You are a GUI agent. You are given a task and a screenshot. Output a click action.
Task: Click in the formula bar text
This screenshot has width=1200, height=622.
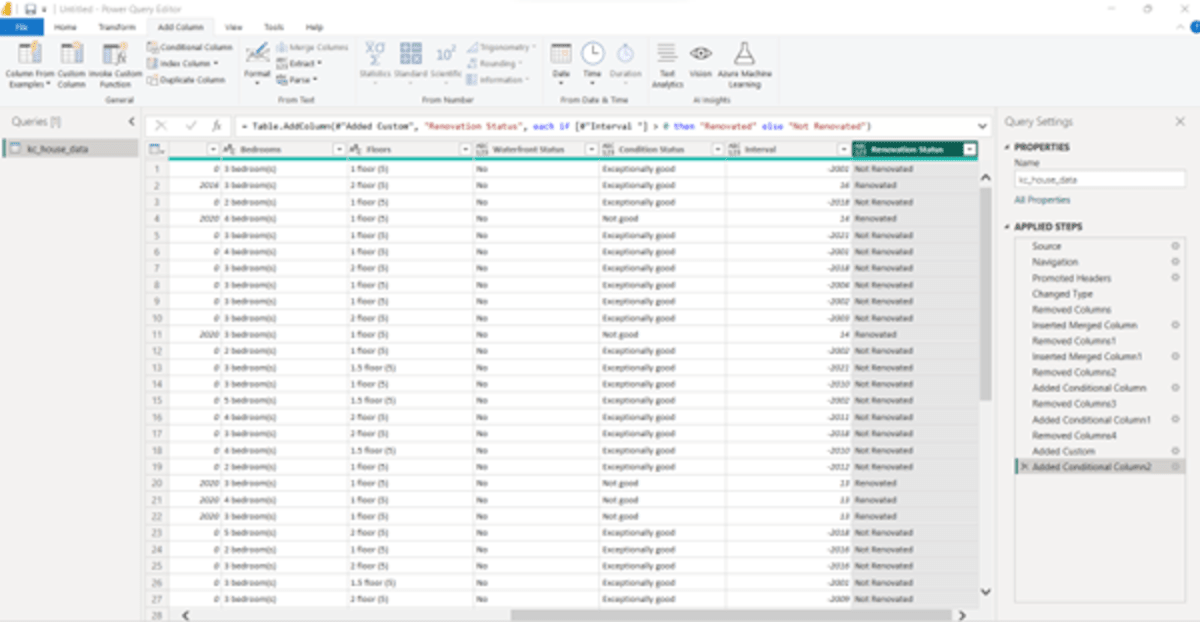coord(555,126)
